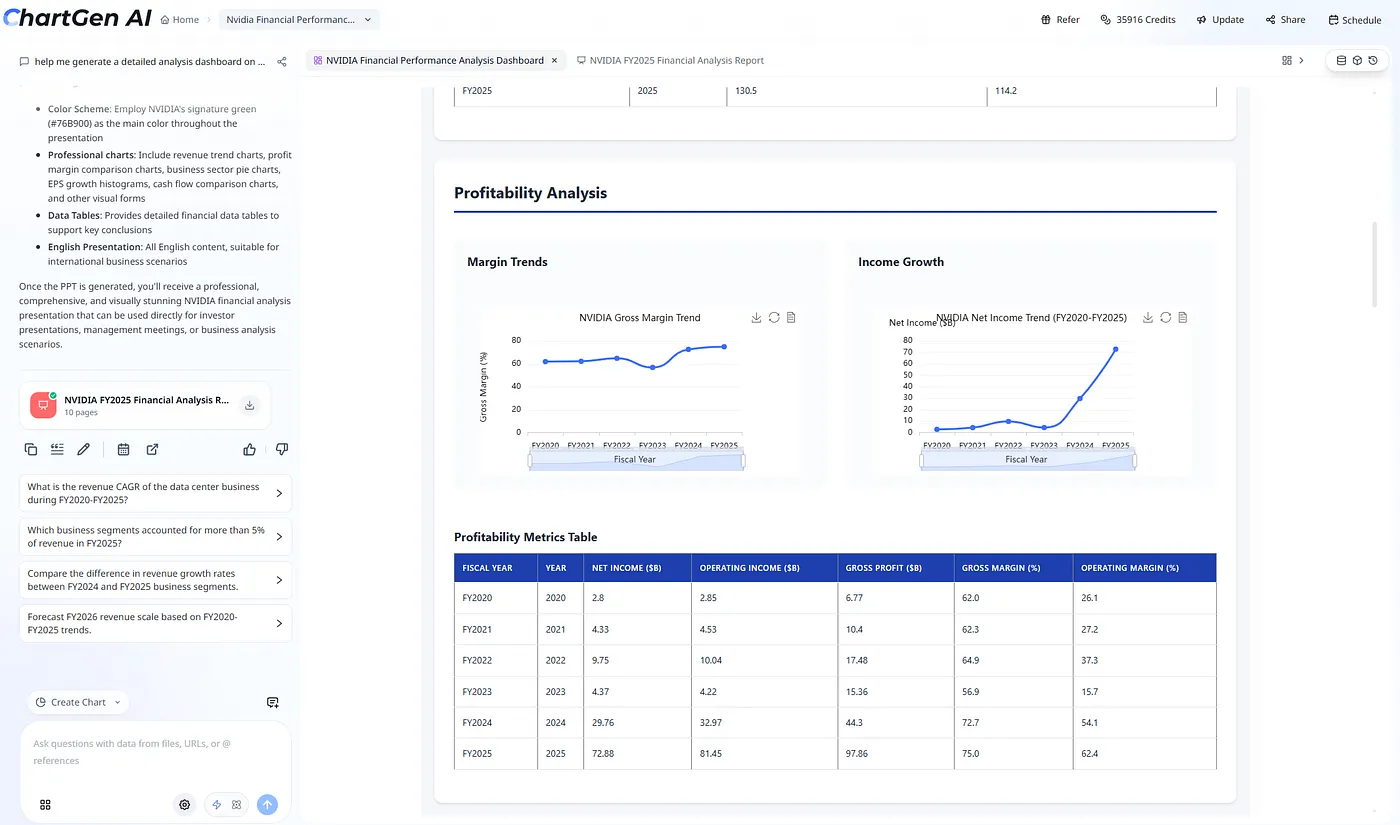This screenshot has width=1400, height=825.
Task: Click the Share button in header
Action: tap(1285, 19)
